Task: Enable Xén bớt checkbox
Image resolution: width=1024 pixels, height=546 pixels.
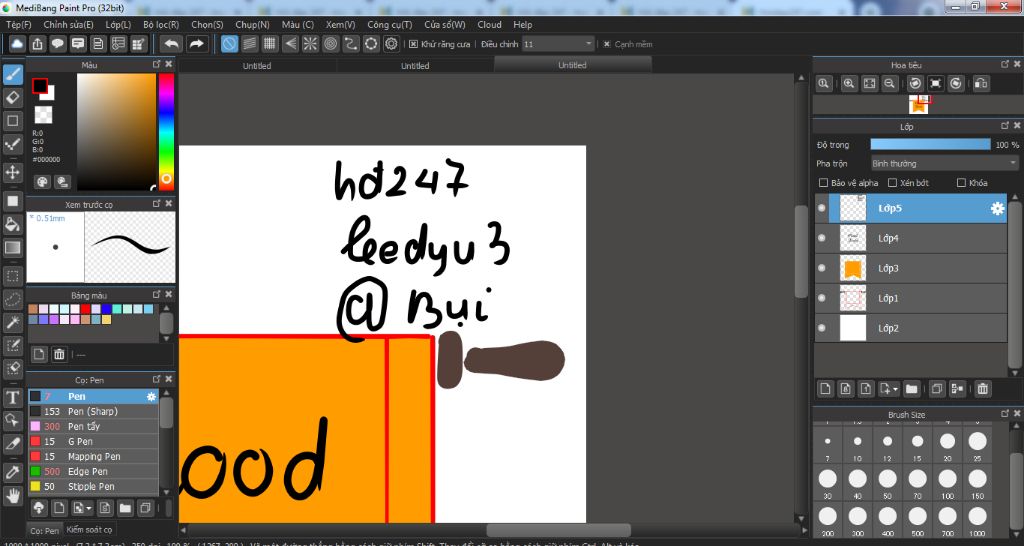Action: click(892, 183)
